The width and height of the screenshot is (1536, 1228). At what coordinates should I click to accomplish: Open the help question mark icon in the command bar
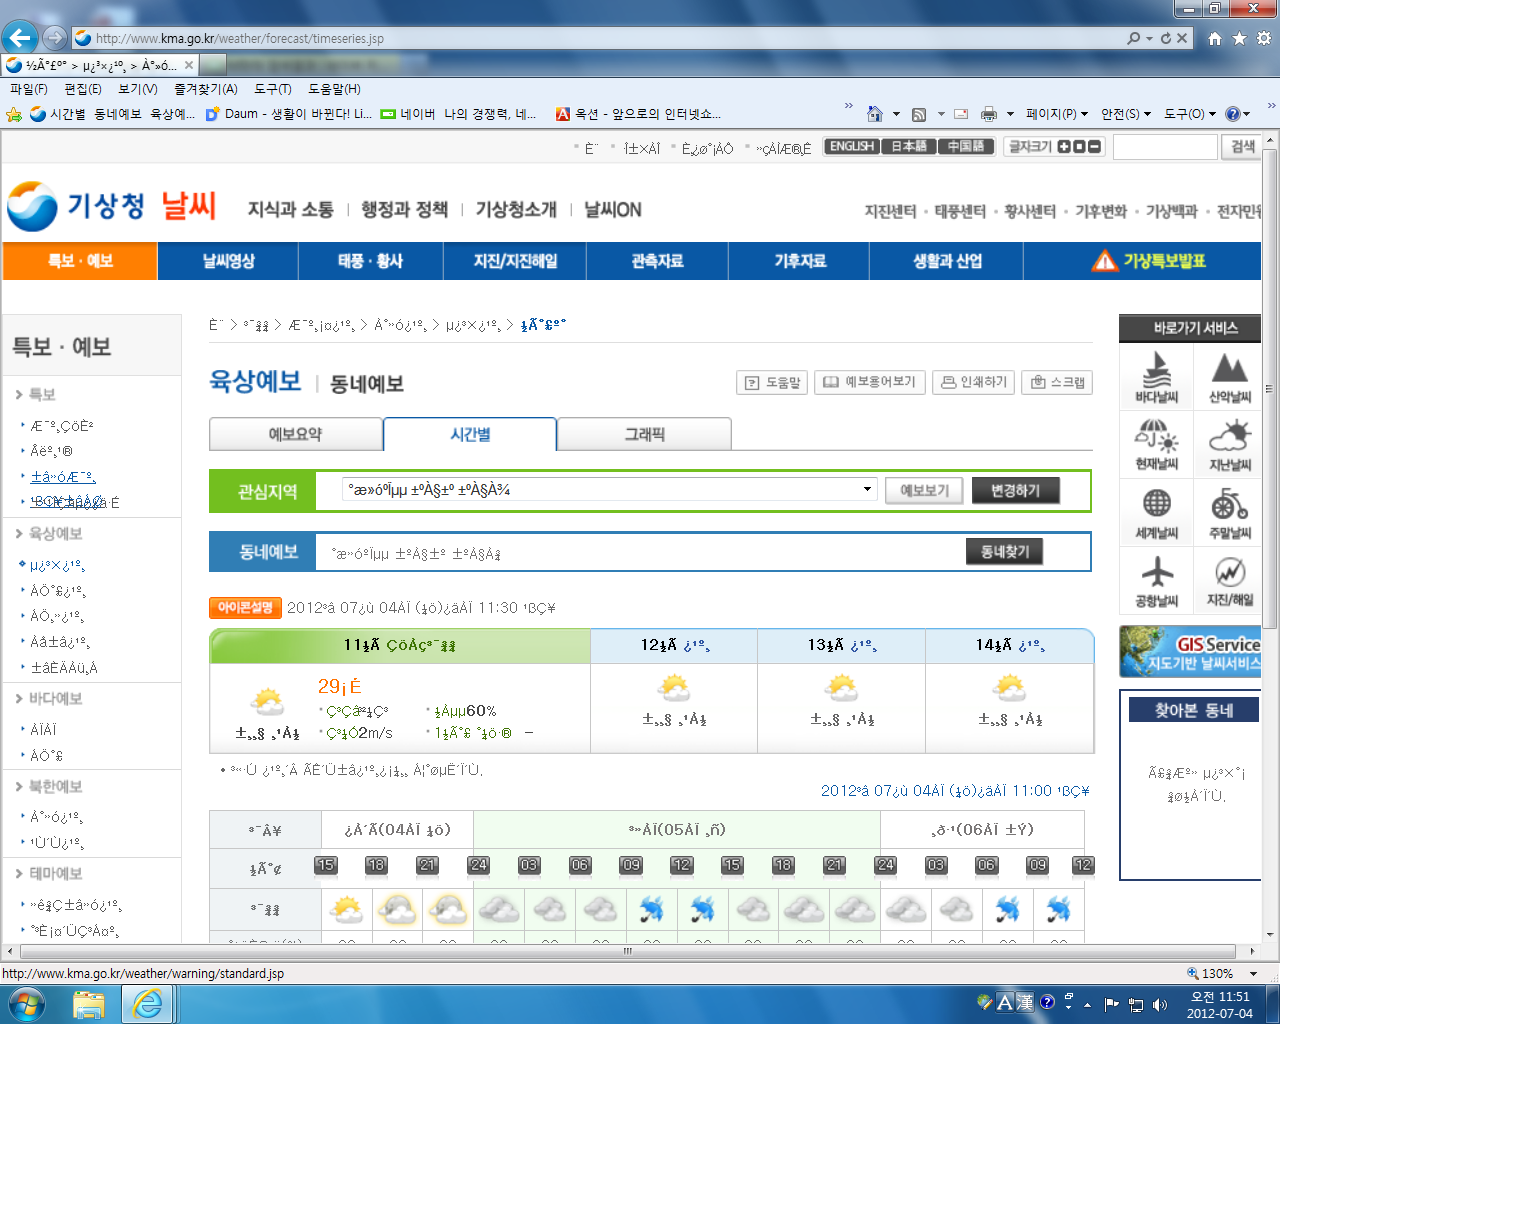coord(1233,114)
